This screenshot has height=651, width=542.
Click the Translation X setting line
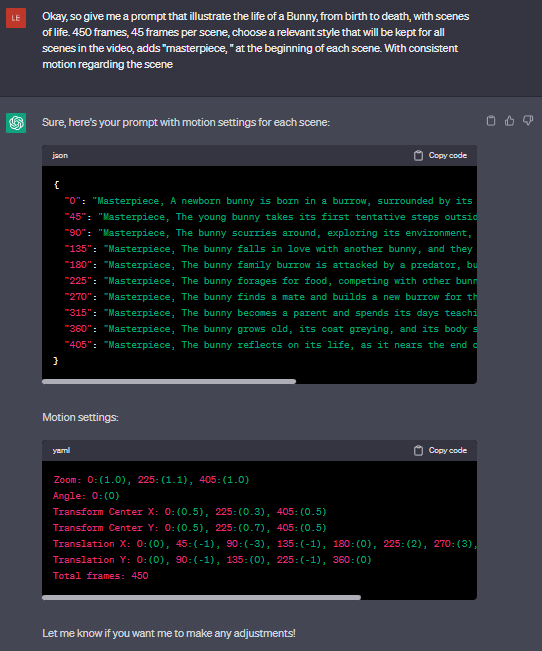click(265, 544)
